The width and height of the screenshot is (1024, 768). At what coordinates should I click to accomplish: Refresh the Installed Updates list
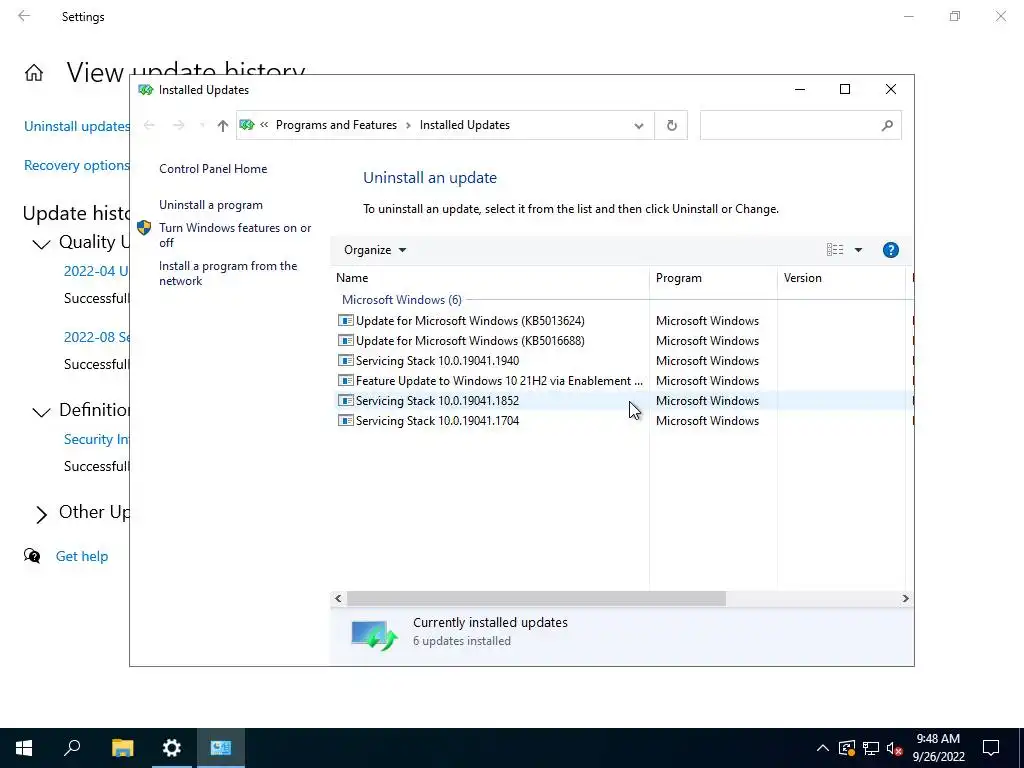pyautogui.click(x=671, y=125)
